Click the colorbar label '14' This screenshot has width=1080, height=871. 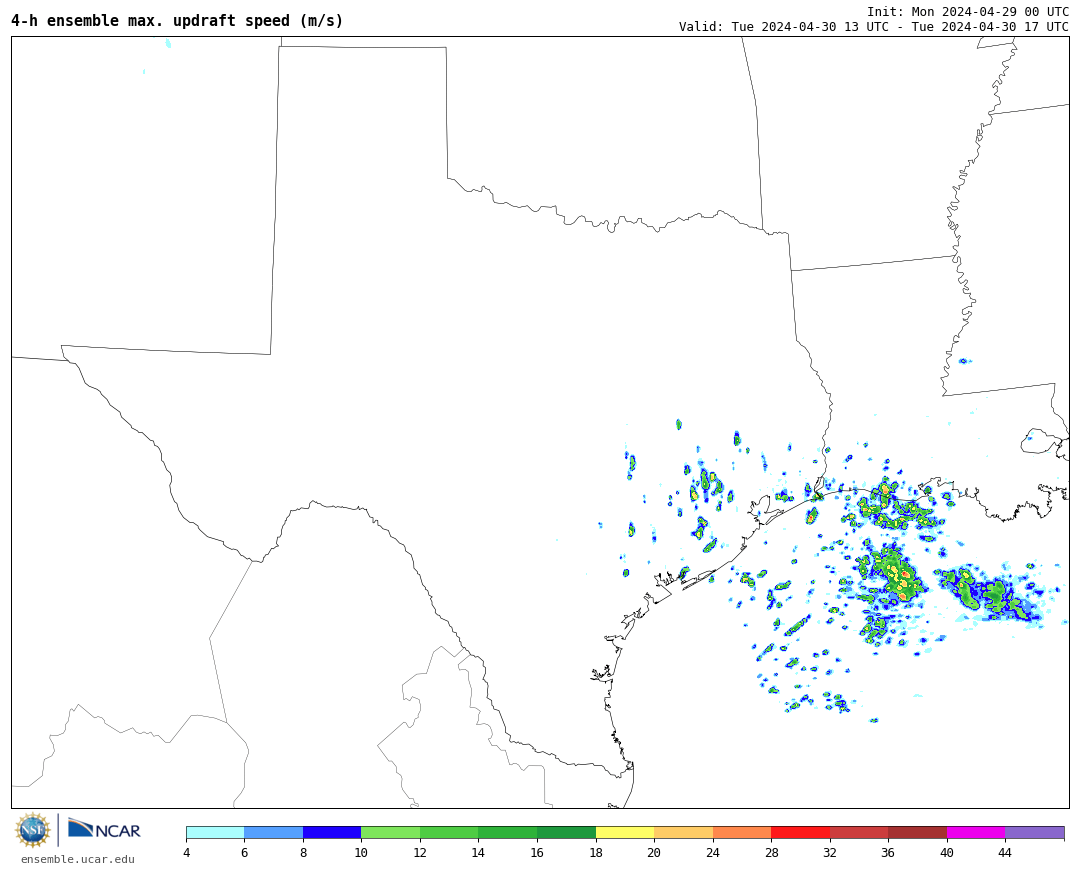(478, 852)
